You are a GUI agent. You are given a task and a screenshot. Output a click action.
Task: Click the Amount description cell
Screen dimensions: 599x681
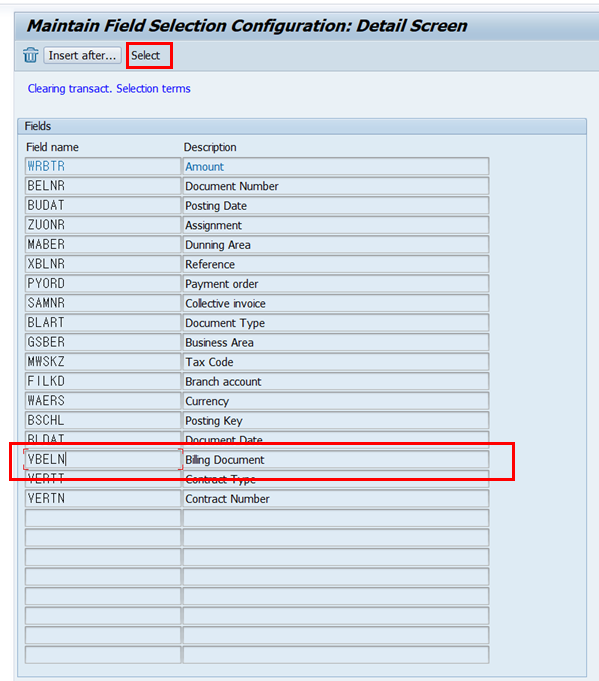click(336, 166)
